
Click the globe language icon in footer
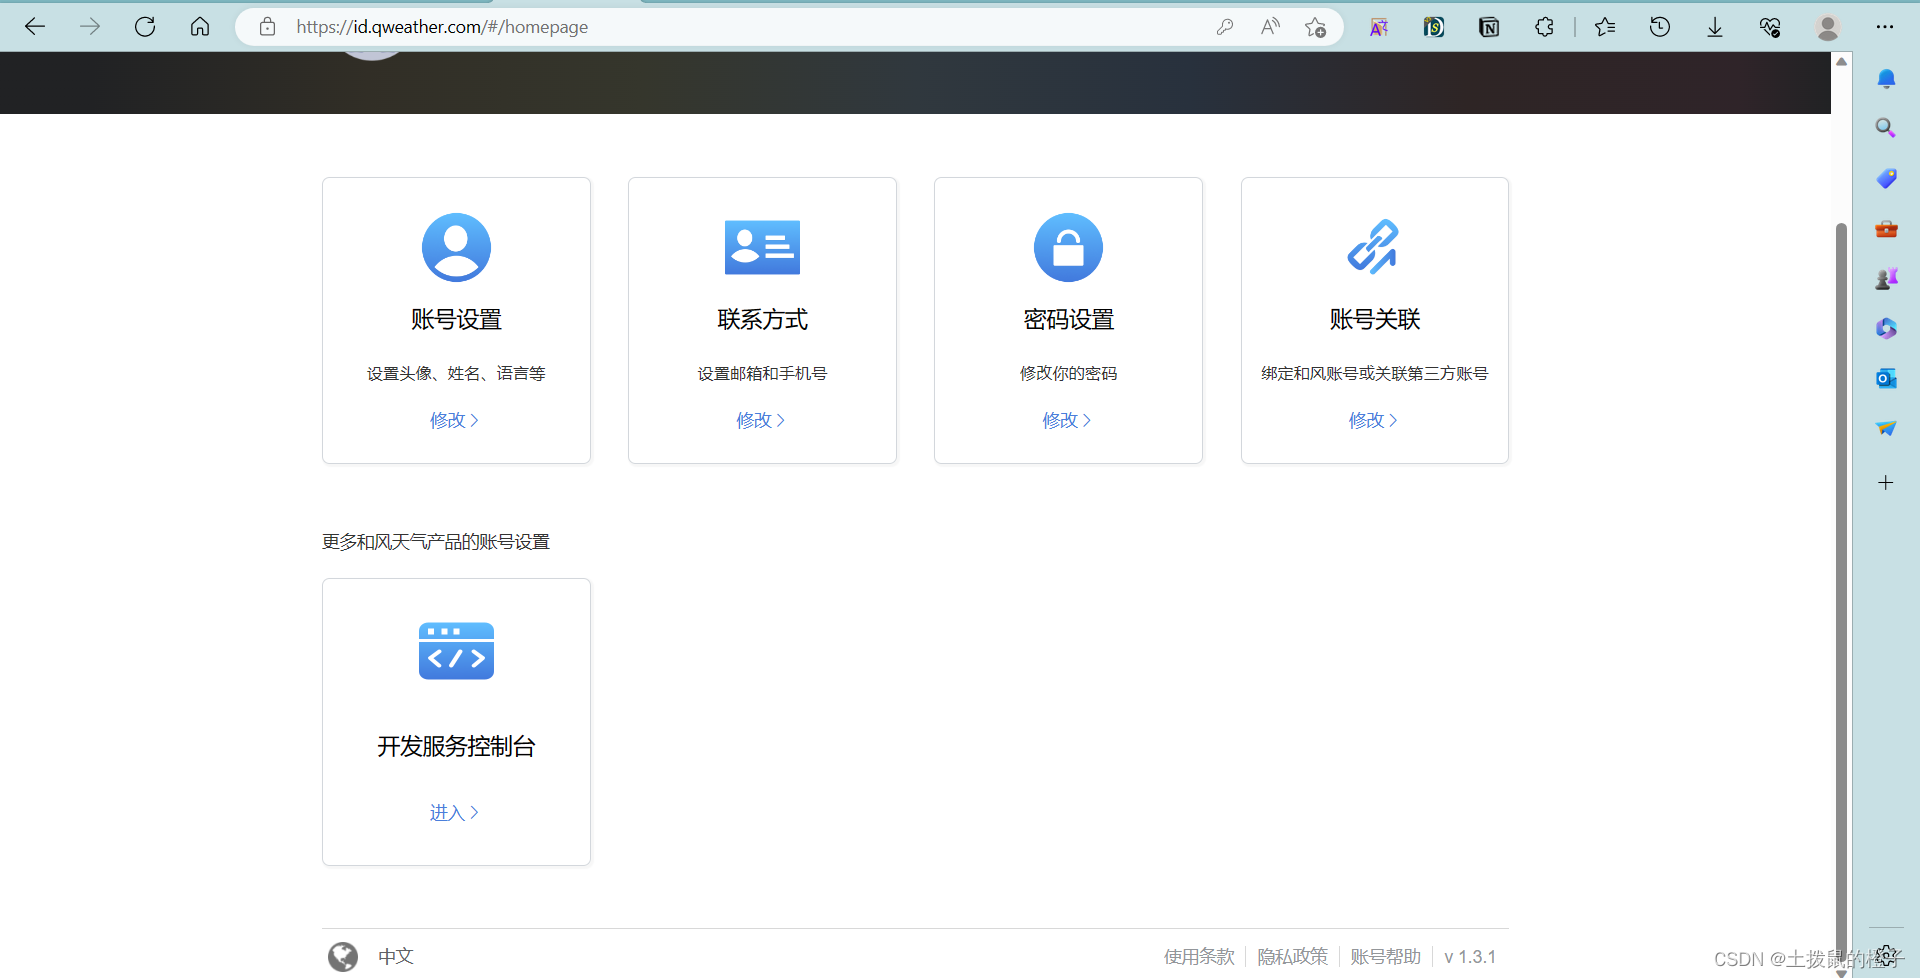[x=343, y=957]
